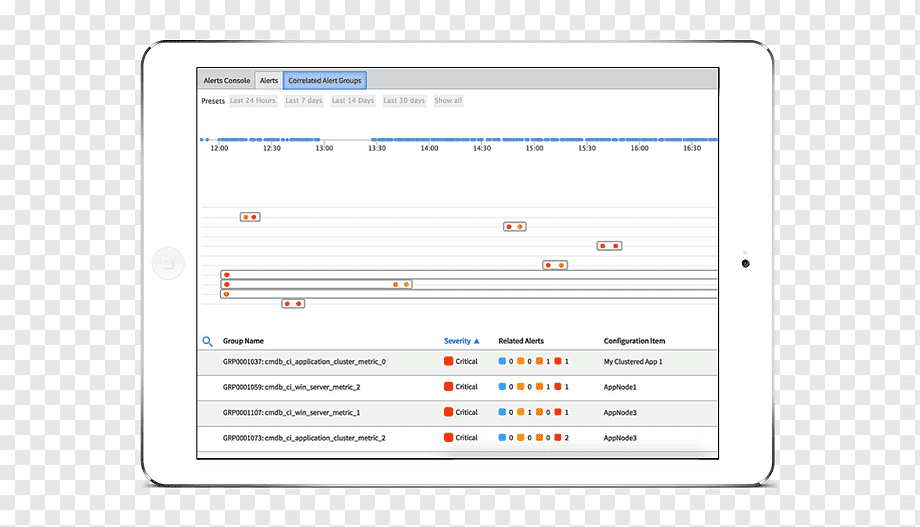The image size is (920, 527).
Task: Switch to the Alerts Console tab
Action: point(226,80)
